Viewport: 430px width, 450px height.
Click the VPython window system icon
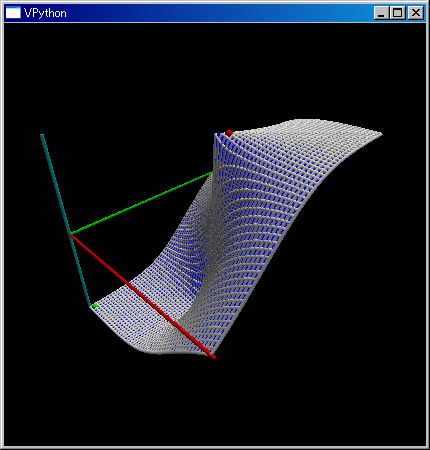tap(13, 13)
